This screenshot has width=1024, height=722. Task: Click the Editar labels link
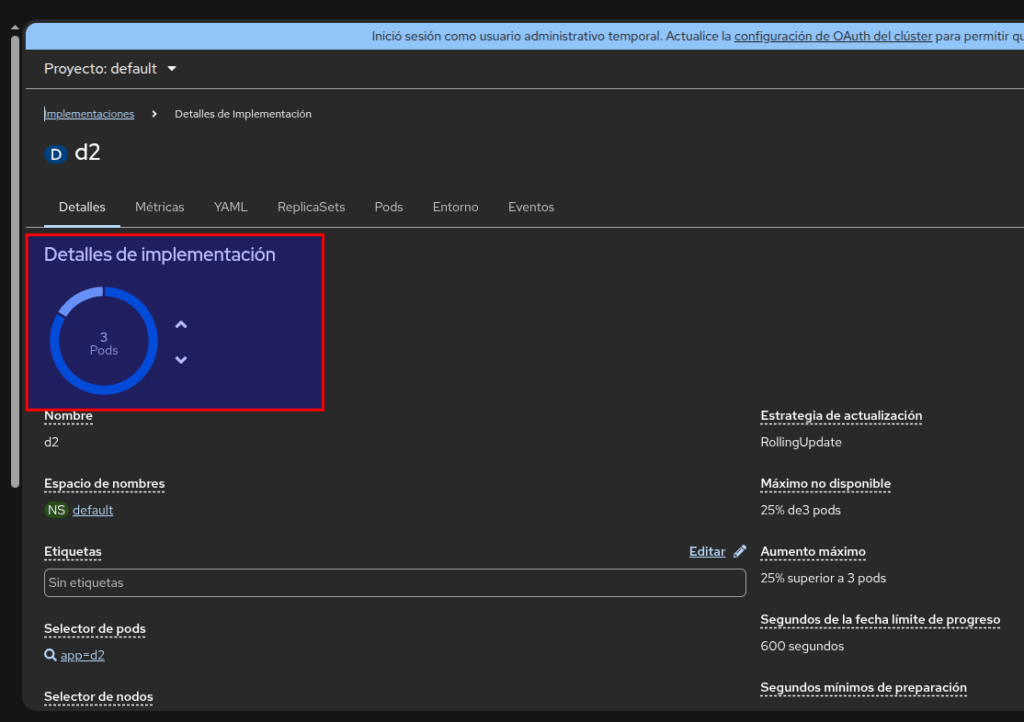[707, 551]
